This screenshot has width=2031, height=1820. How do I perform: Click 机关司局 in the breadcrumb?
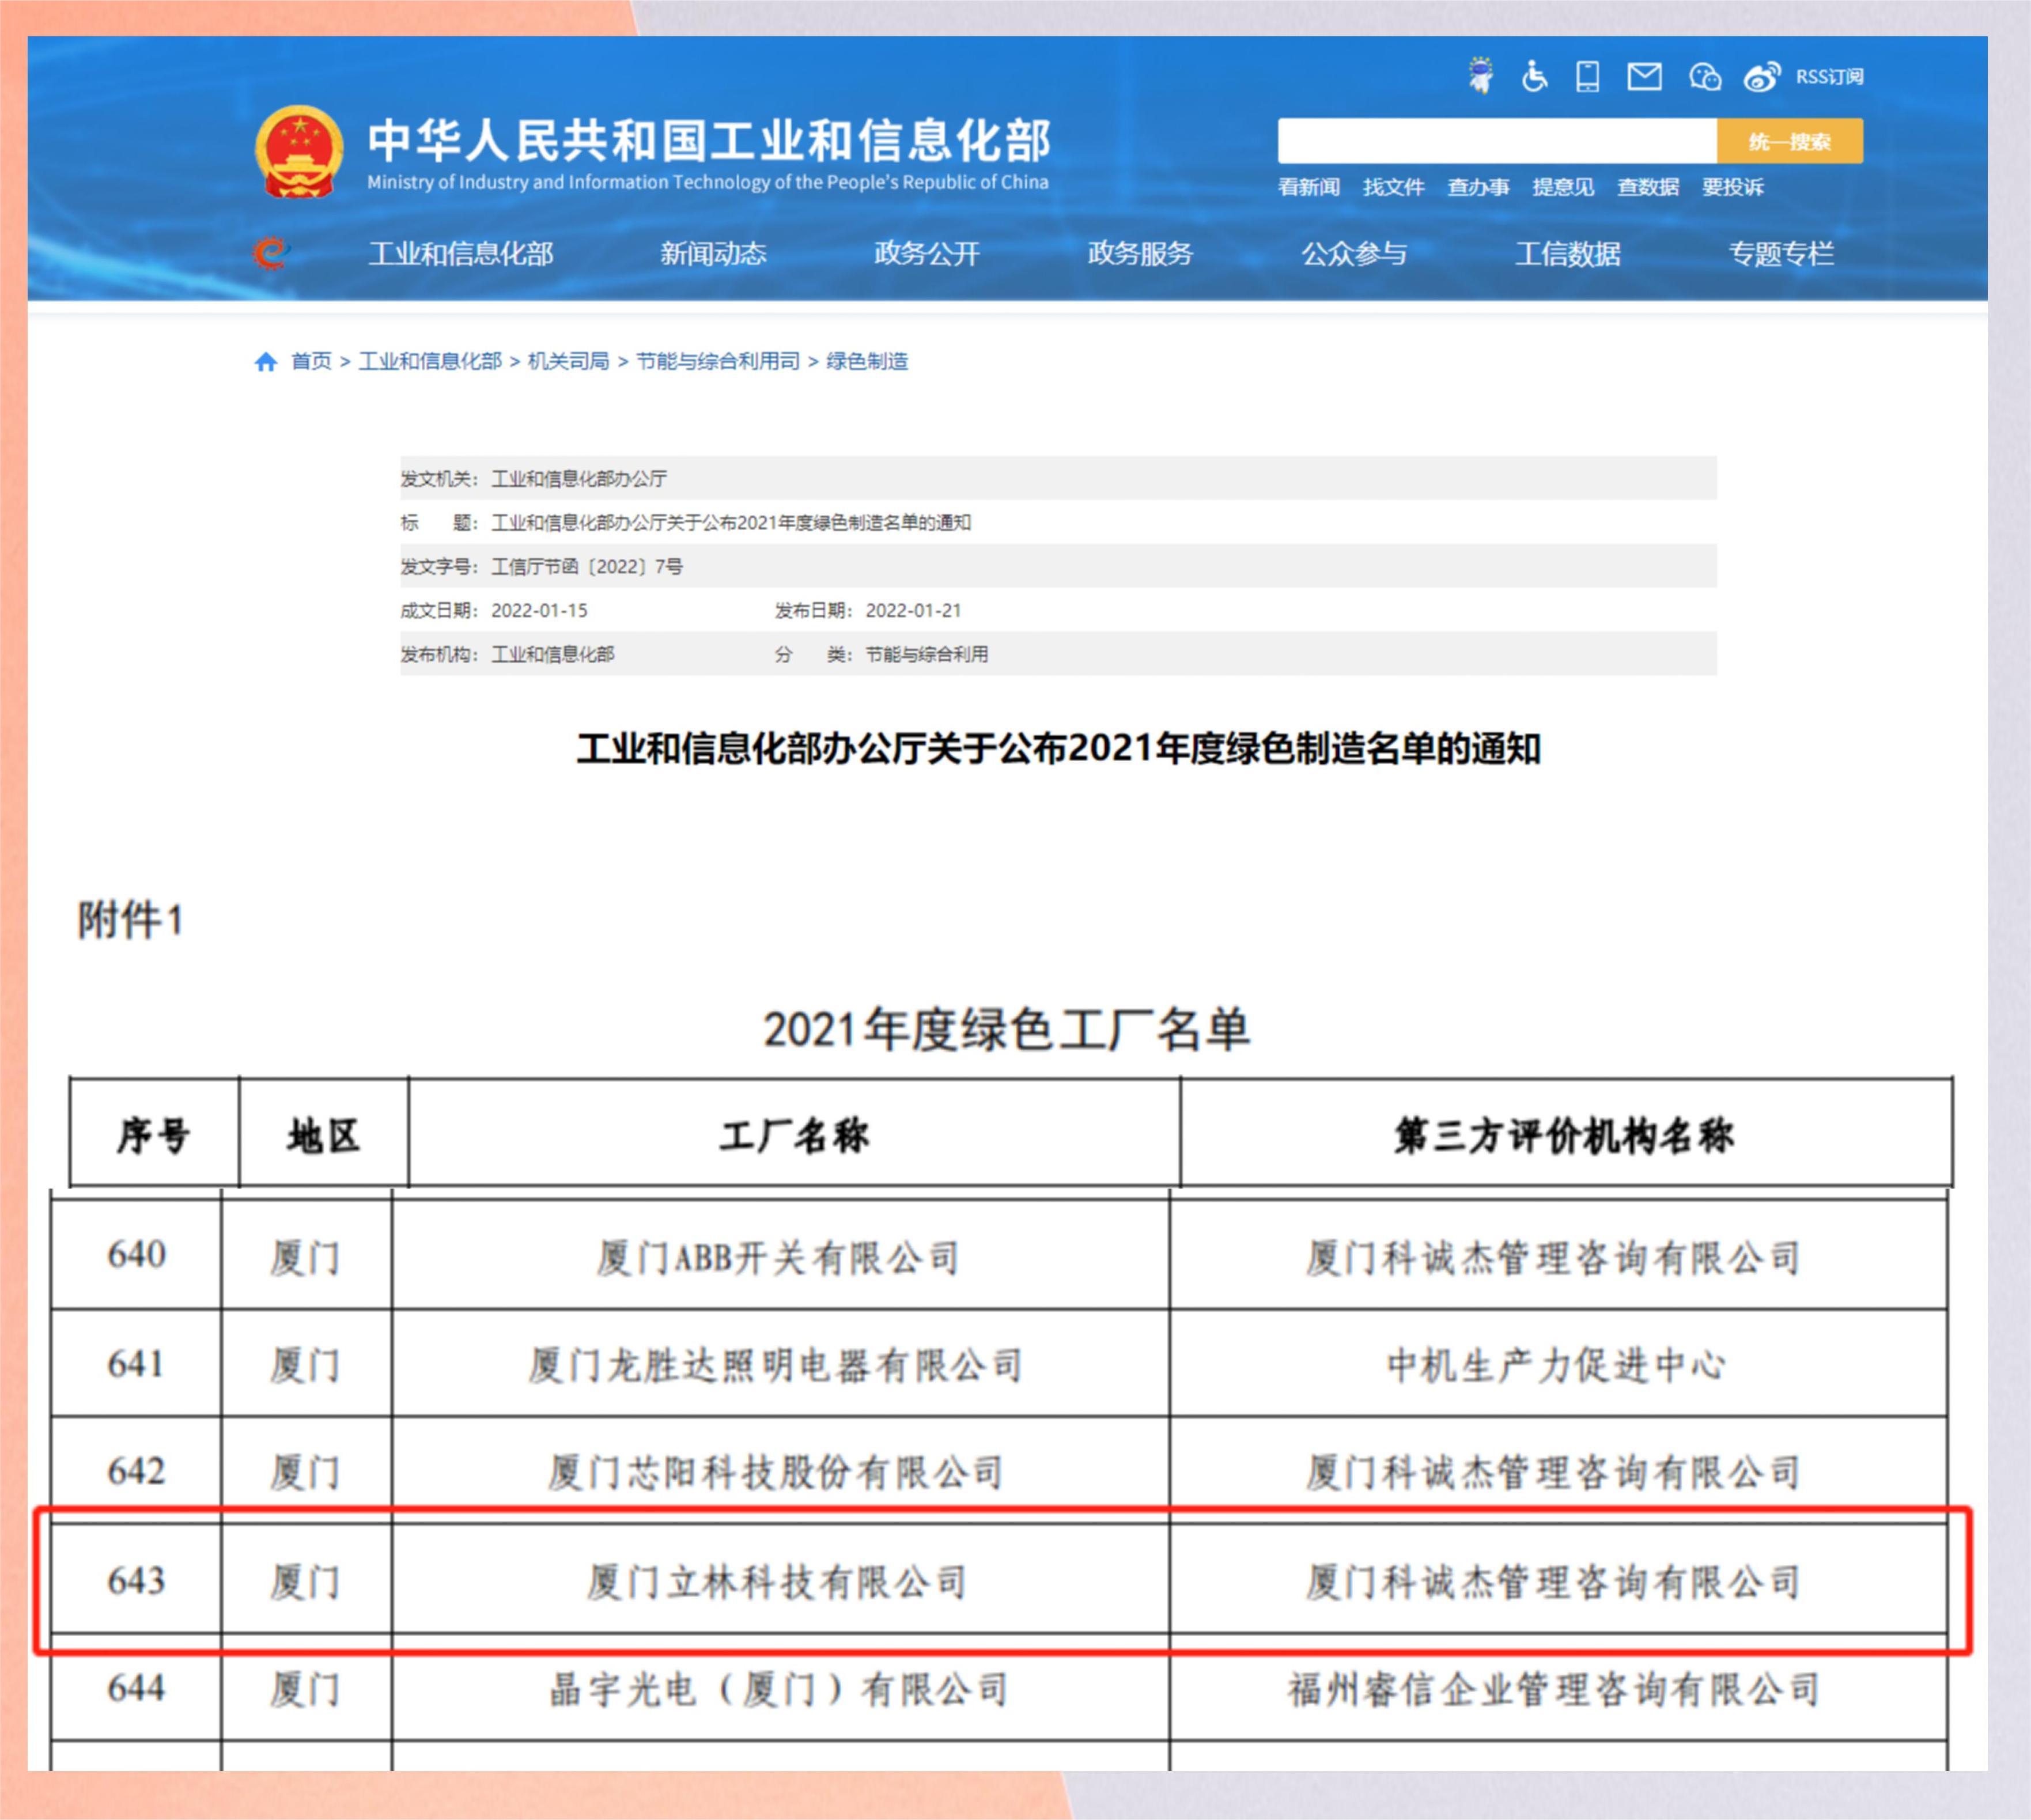(568, 361)
